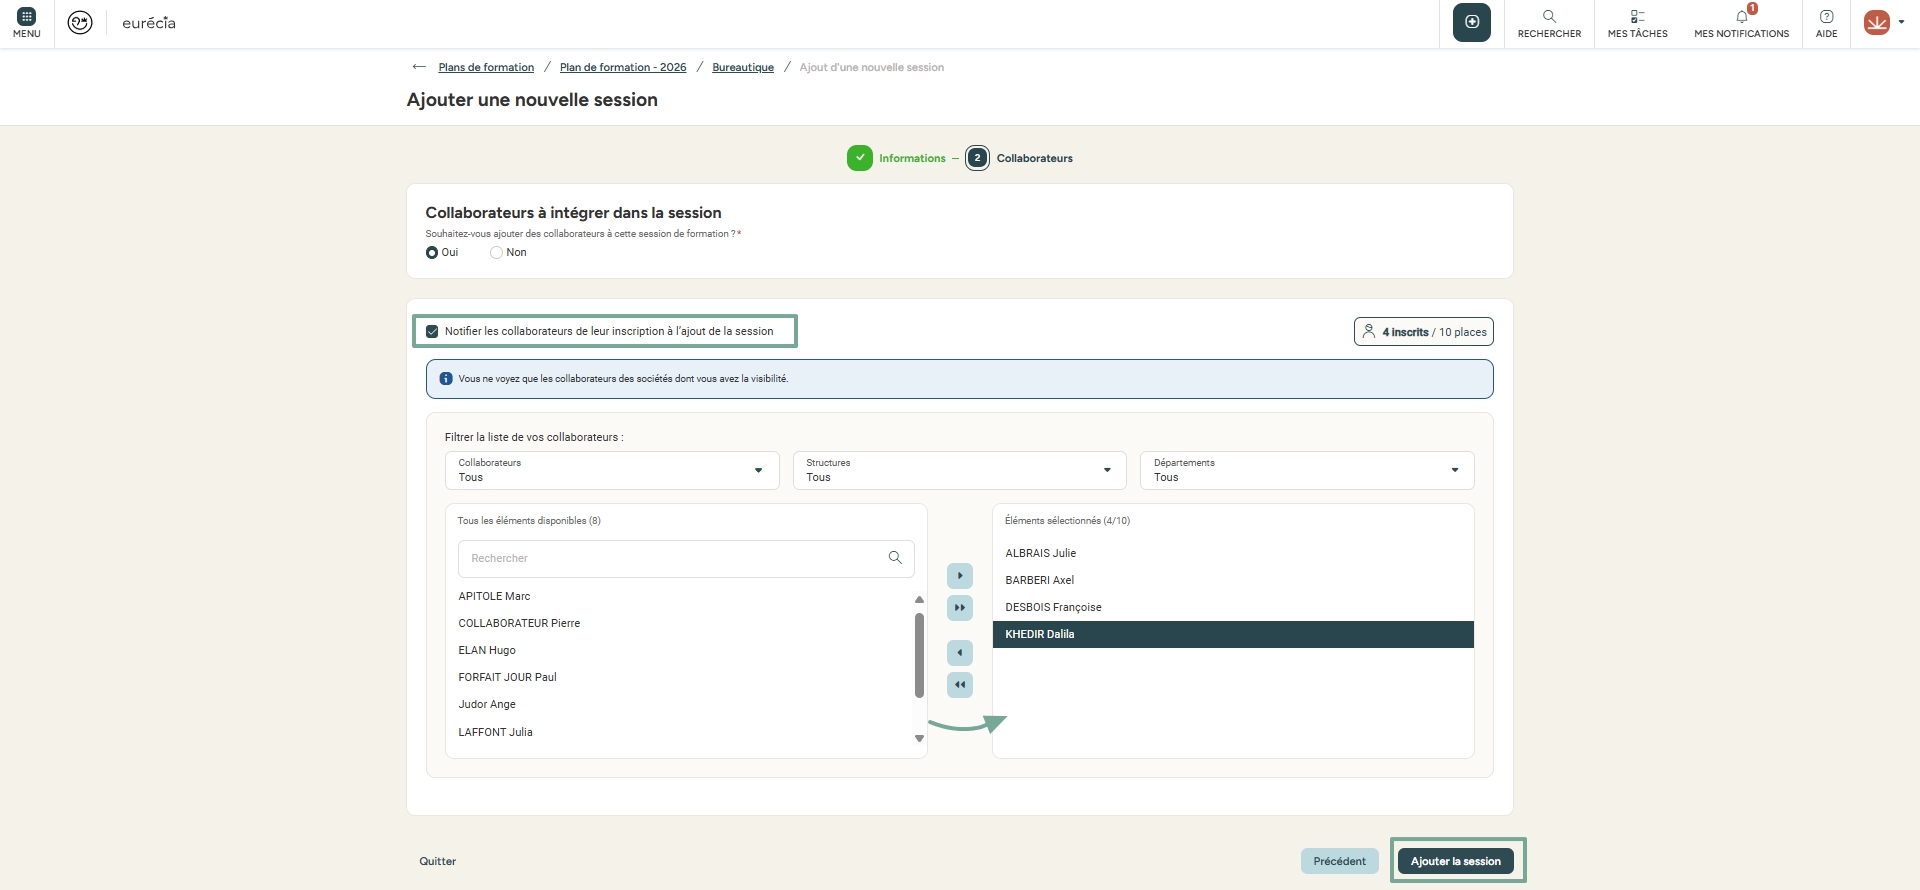
Task: Expand the Collaborateurs filter dropdown
Action: 758,470
